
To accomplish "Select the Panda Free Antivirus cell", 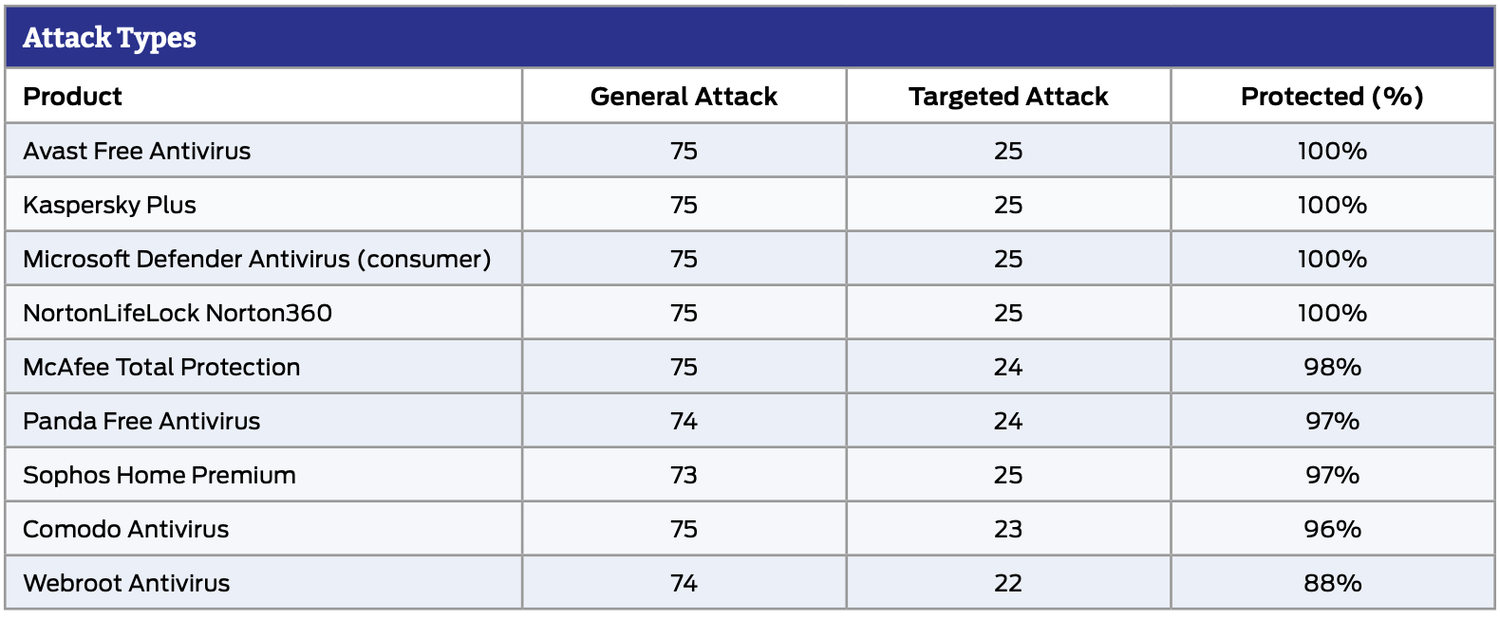I will point(142,421).
